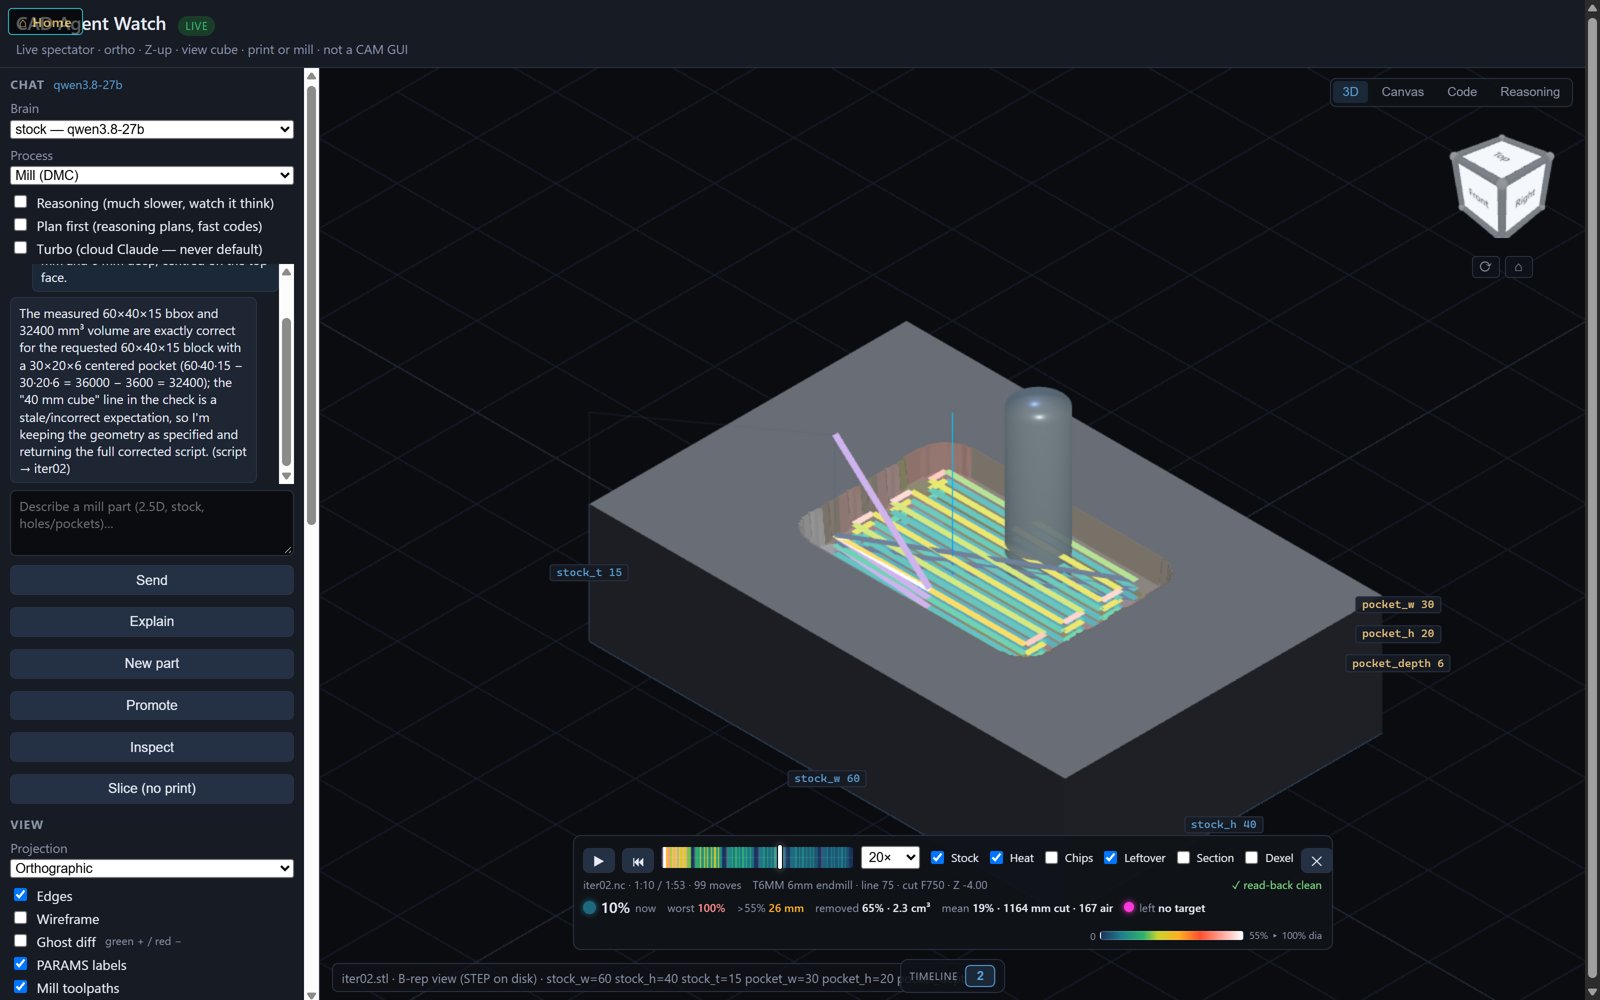Enable Wireframe view option

20,918
